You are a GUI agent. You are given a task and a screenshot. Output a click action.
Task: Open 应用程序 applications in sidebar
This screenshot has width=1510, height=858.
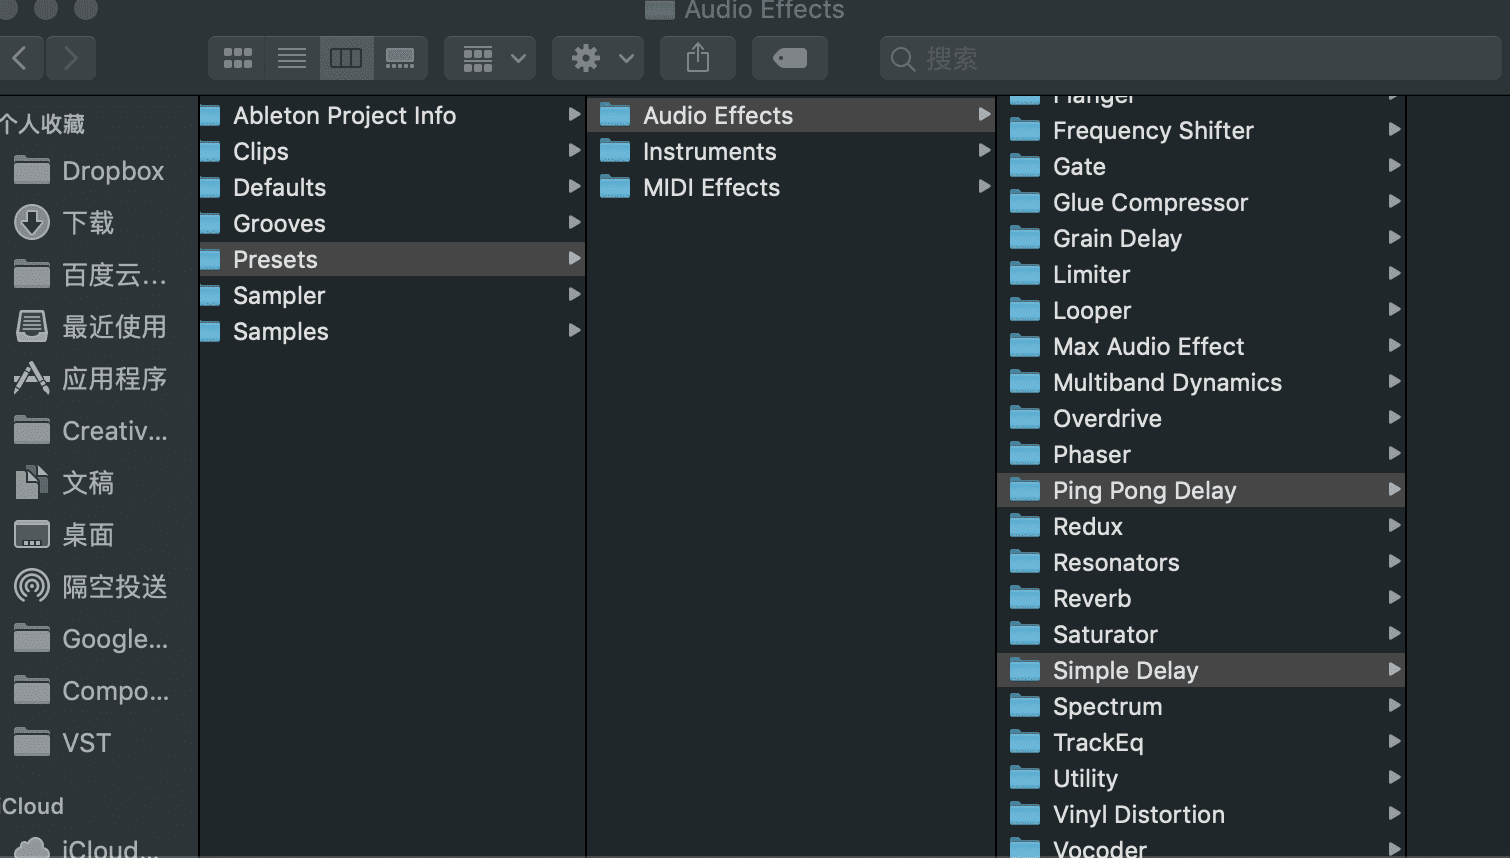coord(90,379)
